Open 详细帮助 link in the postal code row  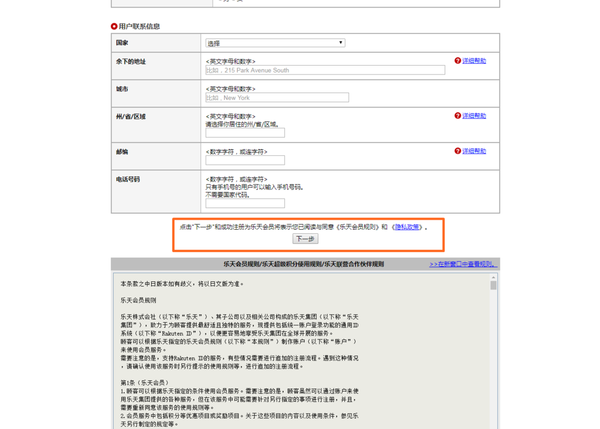point(474,151)
